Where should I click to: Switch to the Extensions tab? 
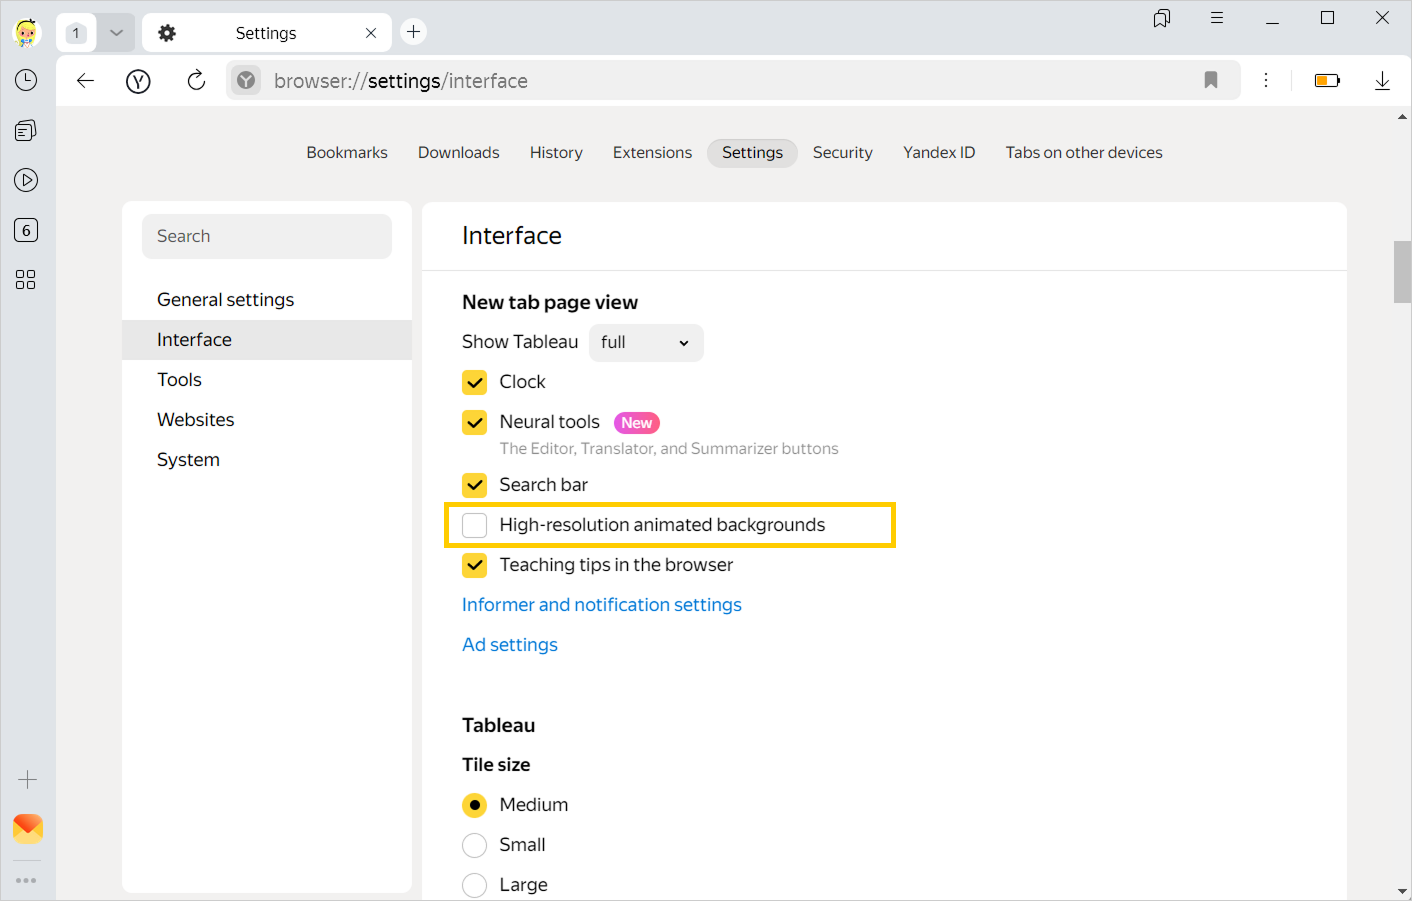click(x=652, y=153)
